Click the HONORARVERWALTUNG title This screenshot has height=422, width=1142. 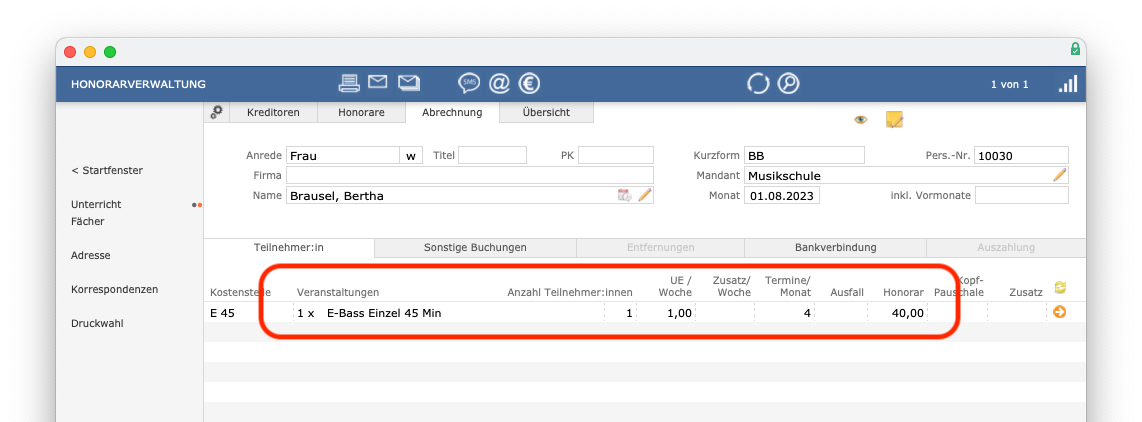coord(138,85)
